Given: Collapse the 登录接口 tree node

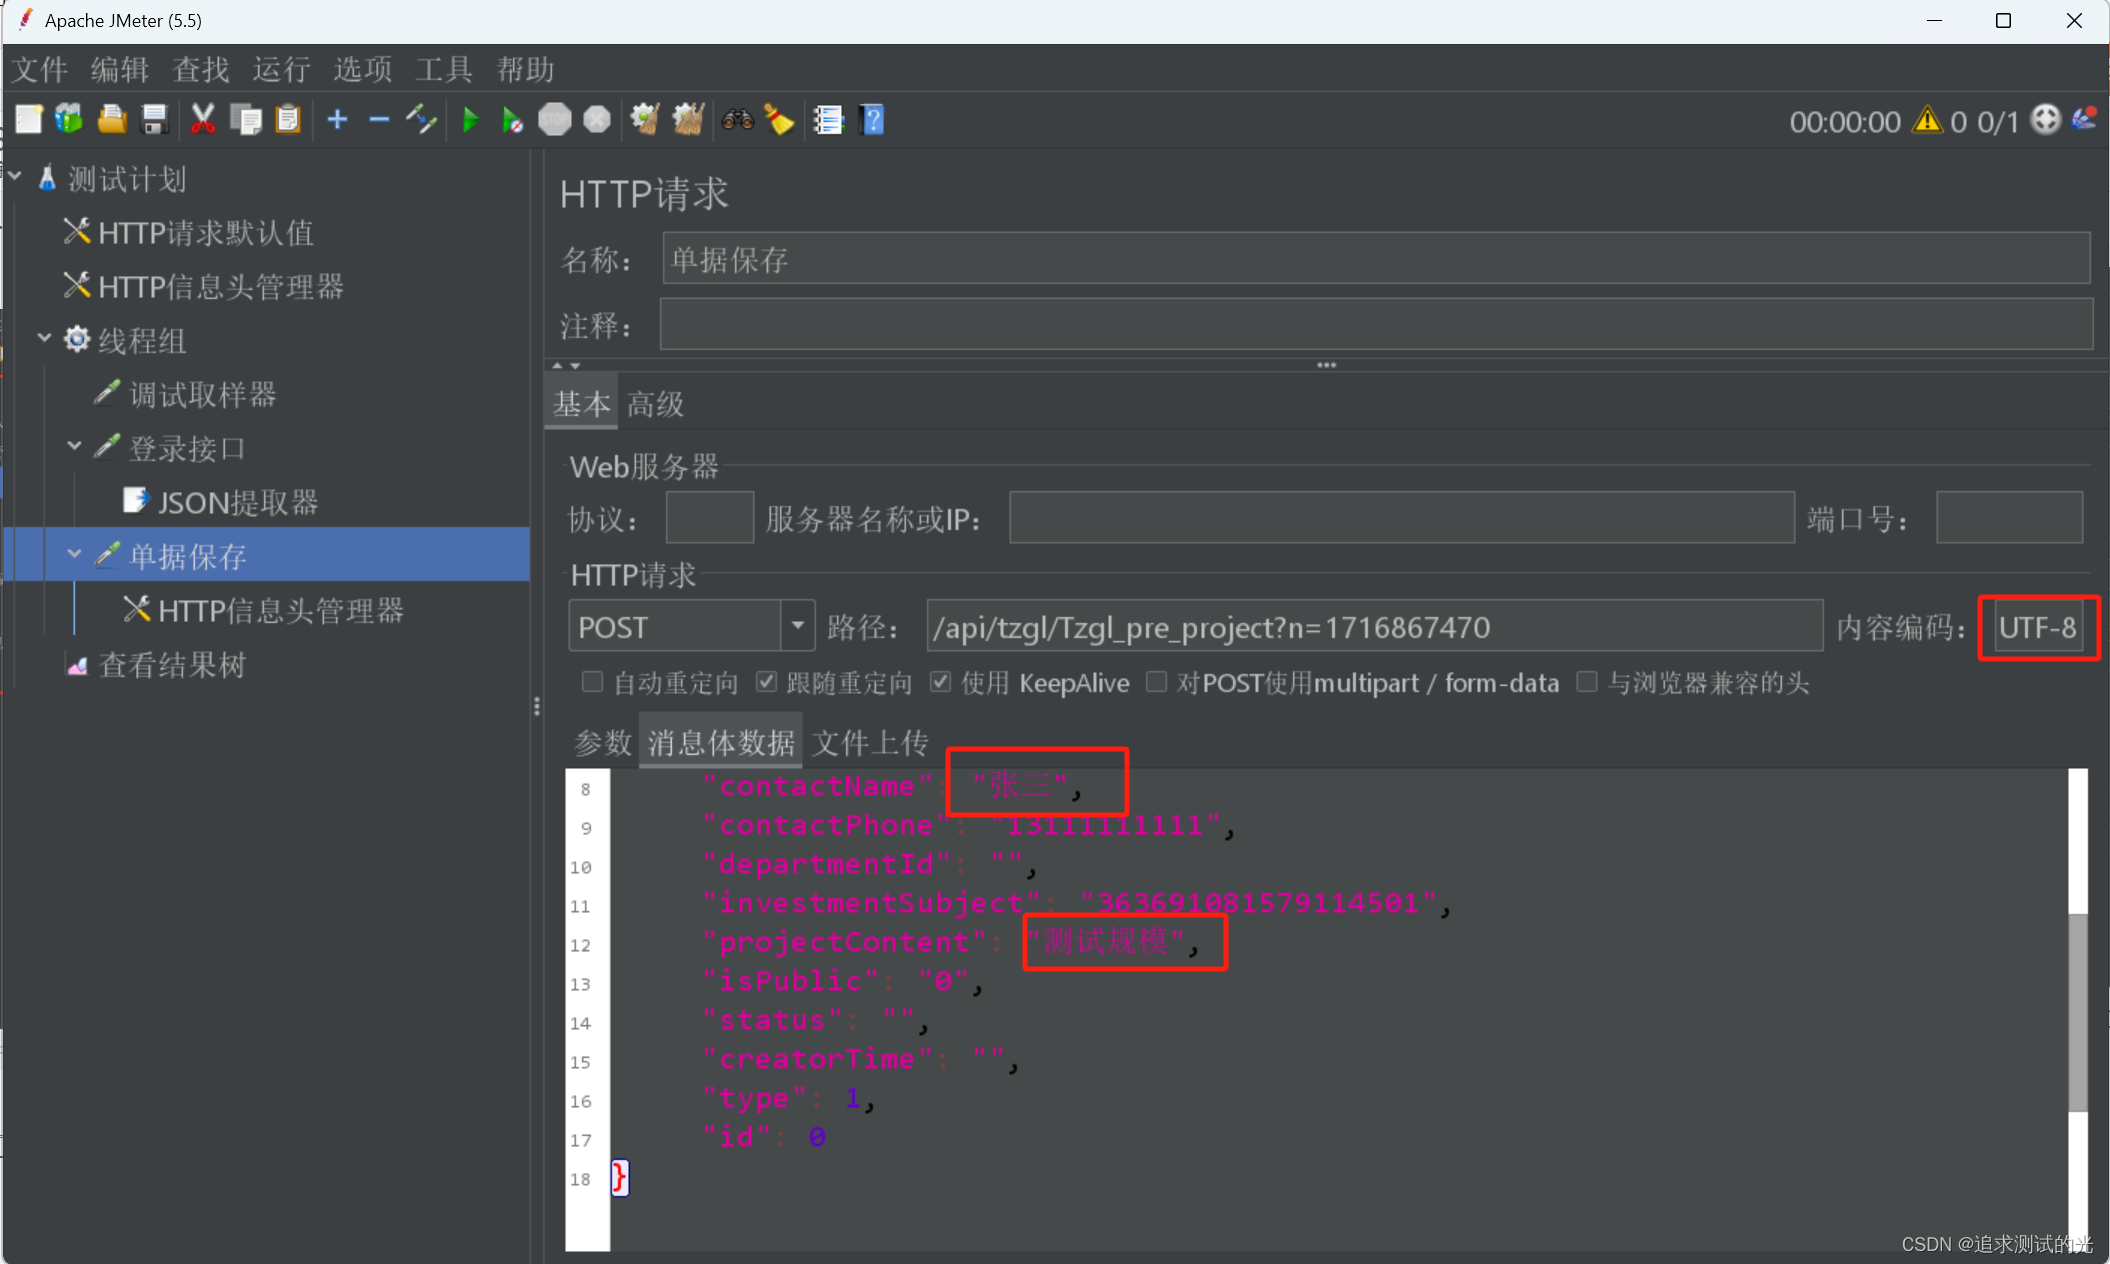Looking at the screenshot, I should 74,446.
